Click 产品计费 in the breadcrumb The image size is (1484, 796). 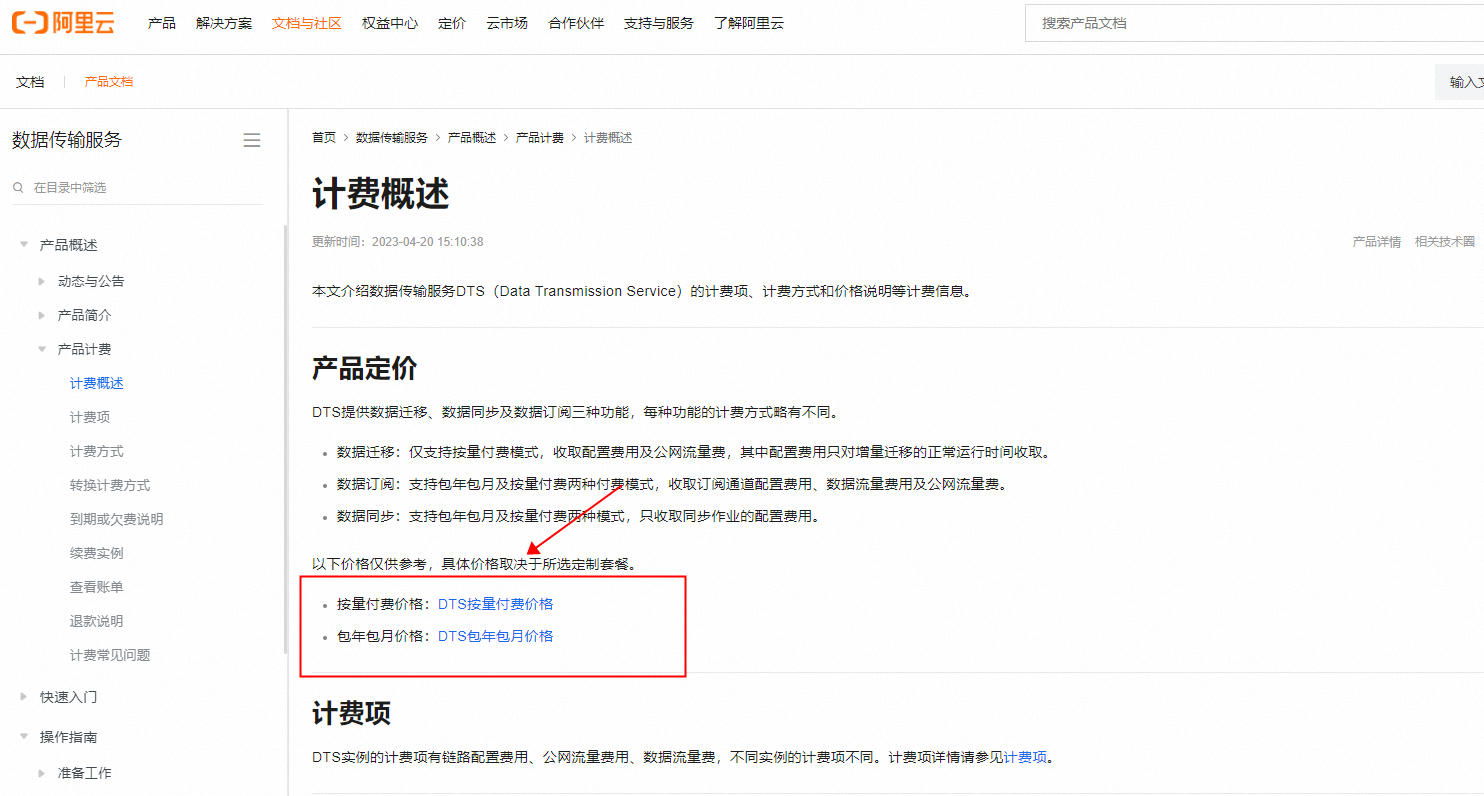[x=540, y=138]
